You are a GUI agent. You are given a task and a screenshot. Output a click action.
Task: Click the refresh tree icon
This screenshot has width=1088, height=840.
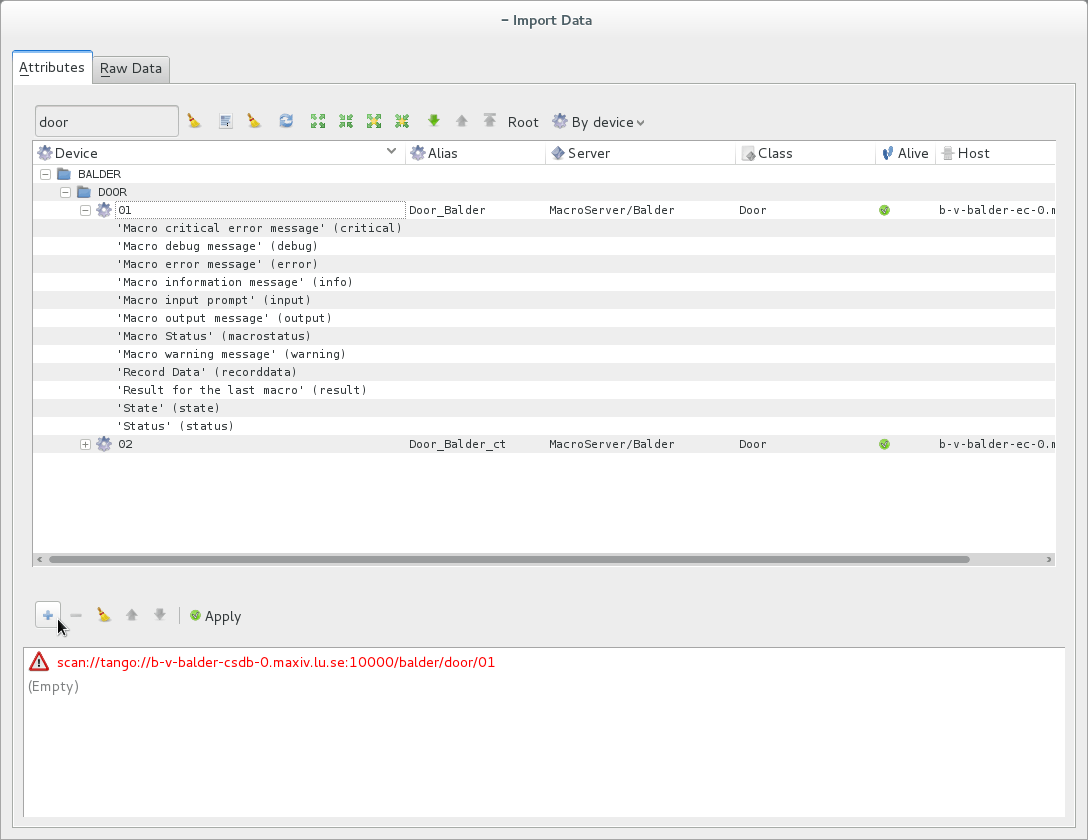286,120
